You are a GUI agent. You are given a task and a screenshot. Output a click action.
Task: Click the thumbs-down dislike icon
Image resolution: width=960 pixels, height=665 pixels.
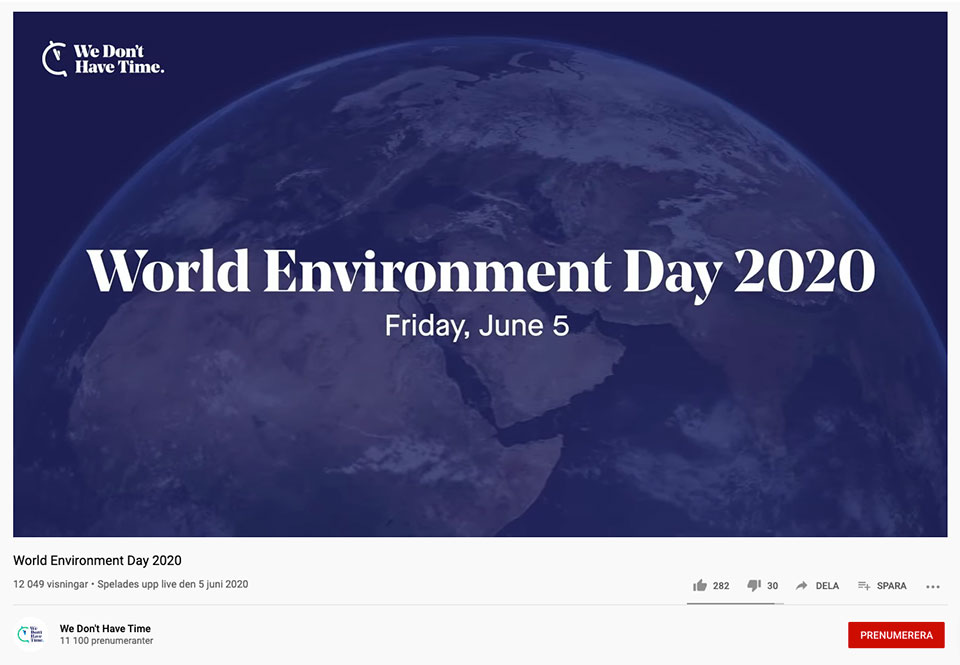752,585
